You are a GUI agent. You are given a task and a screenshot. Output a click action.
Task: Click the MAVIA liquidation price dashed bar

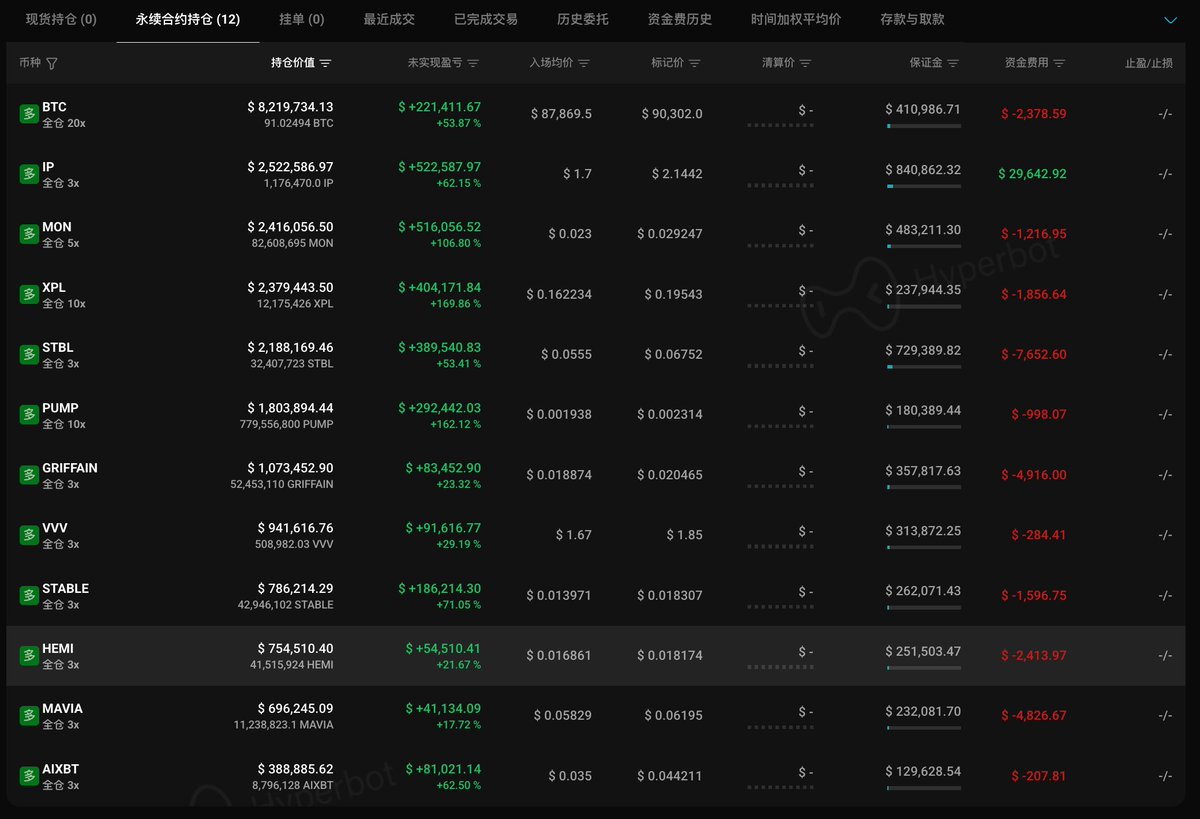pyautogui.click(x=780, y=728)
